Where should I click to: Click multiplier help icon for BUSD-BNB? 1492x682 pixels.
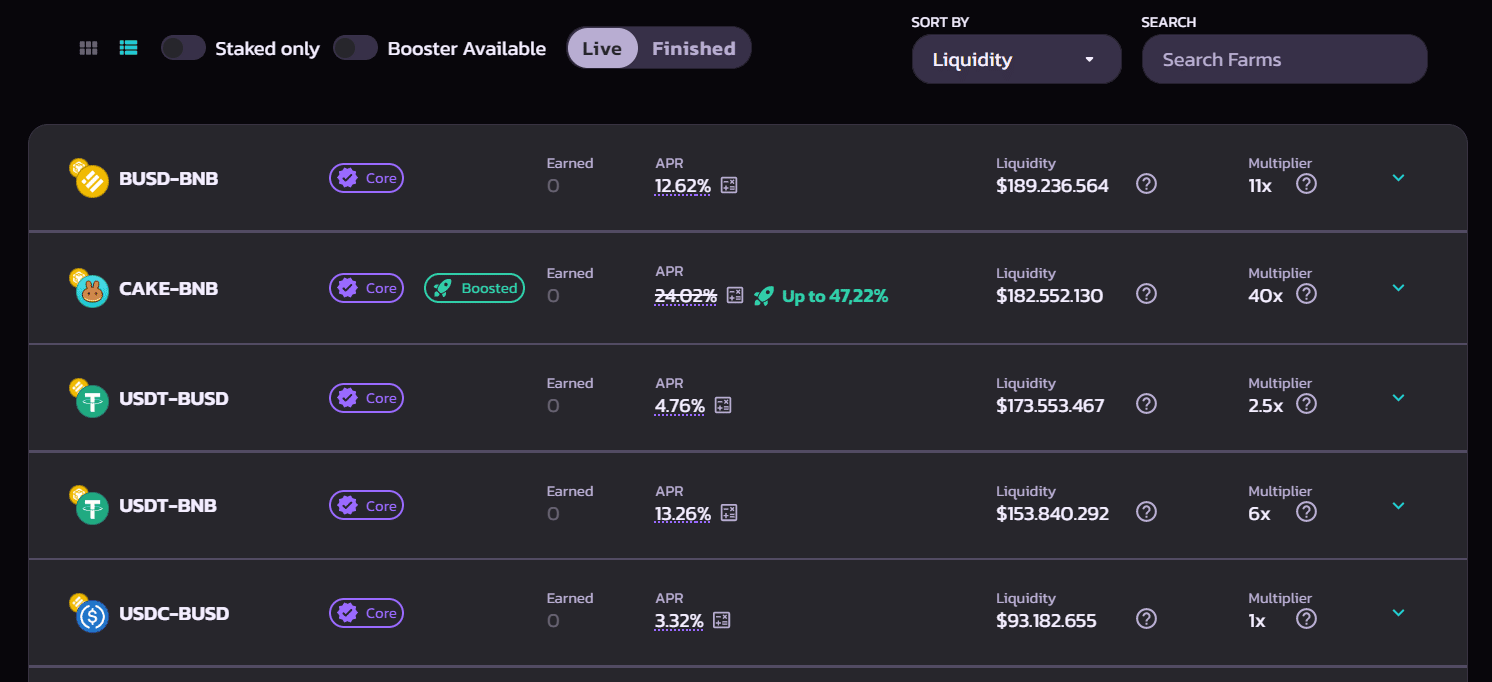(1306, 184)
